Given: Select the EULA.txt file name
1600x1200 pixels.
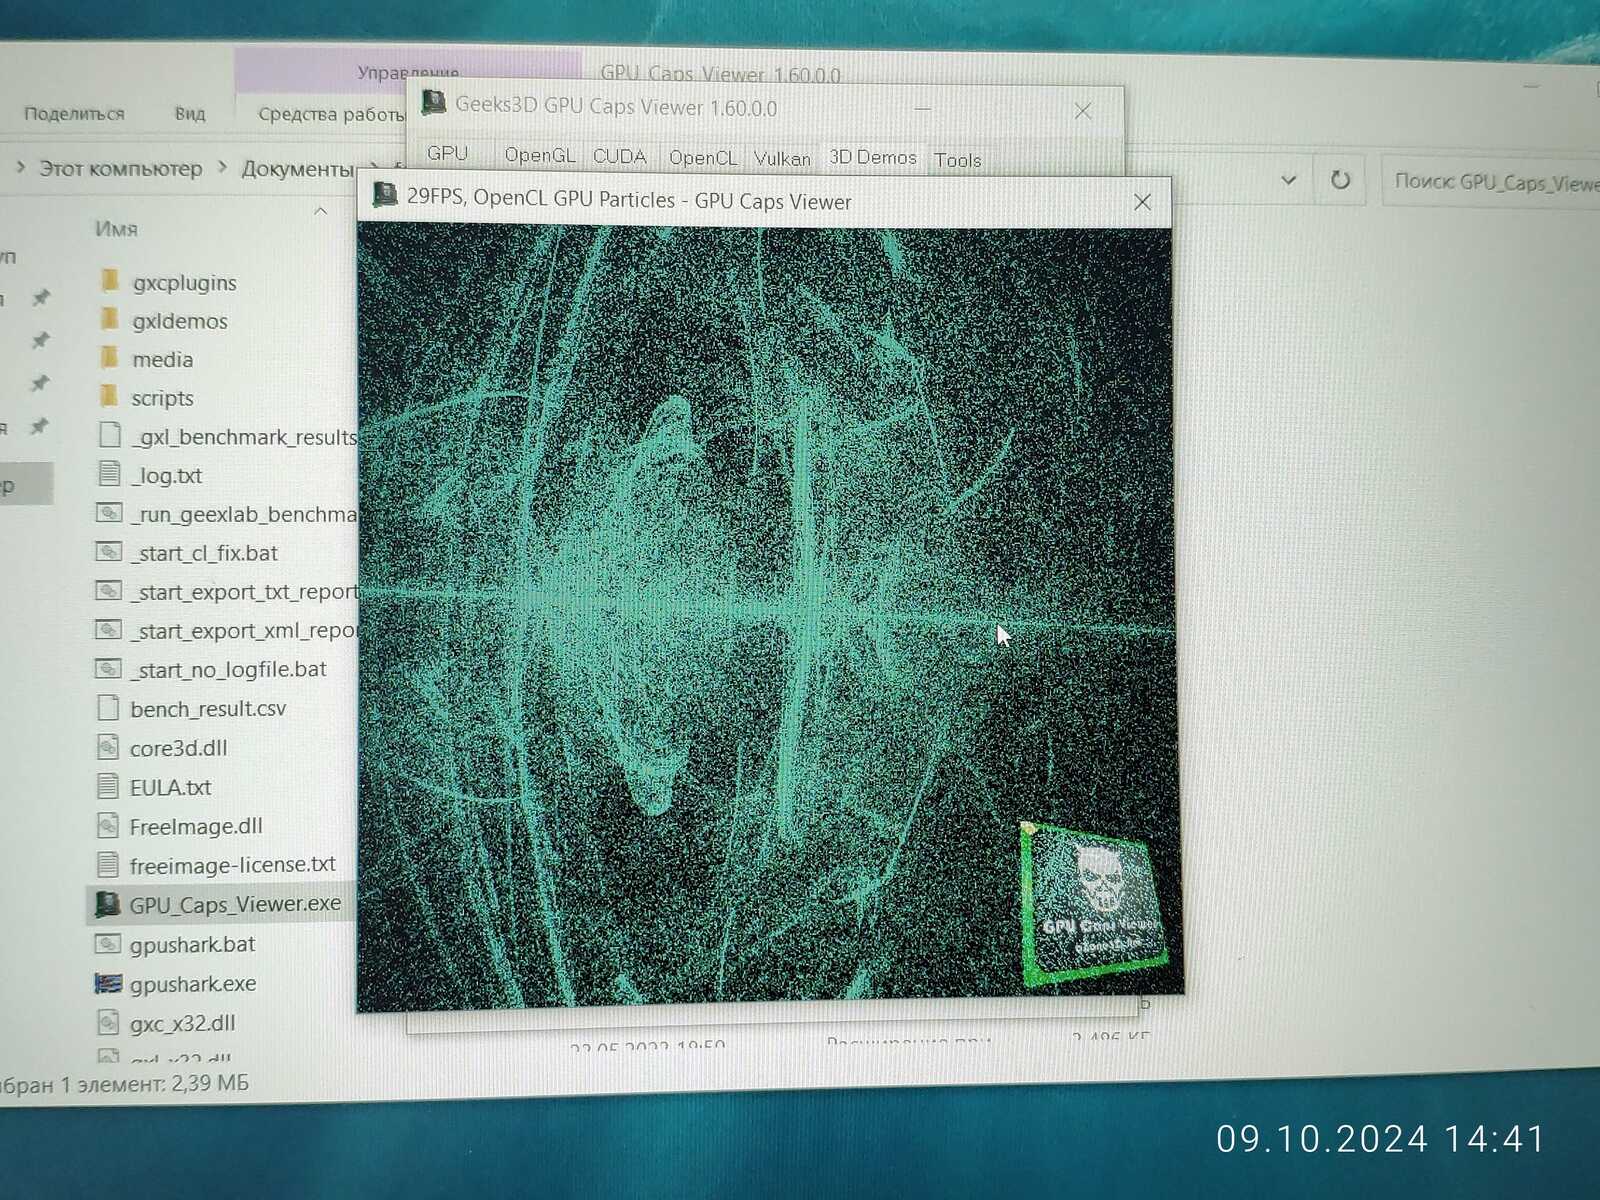Looking at the screenshot, I should [170, 787].
